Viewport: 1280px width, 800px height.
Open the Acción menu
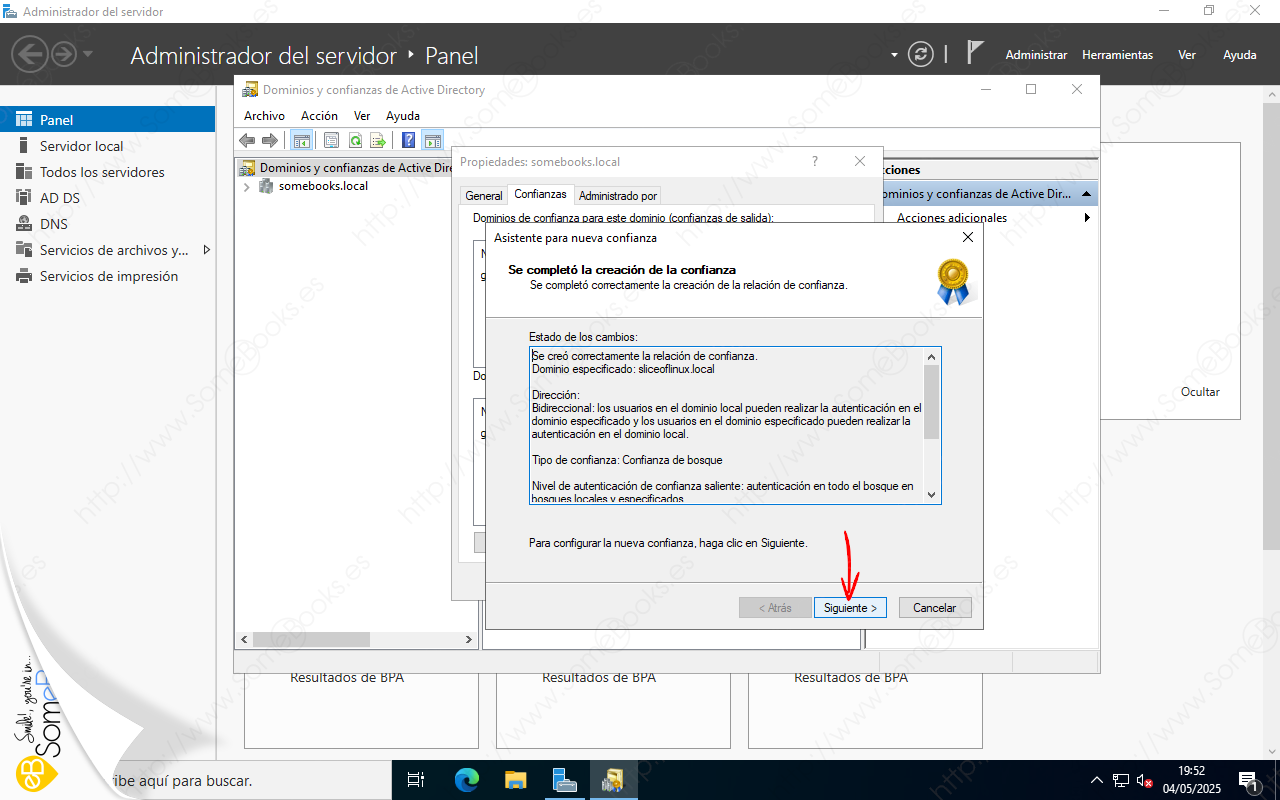(x=319, y=116)
